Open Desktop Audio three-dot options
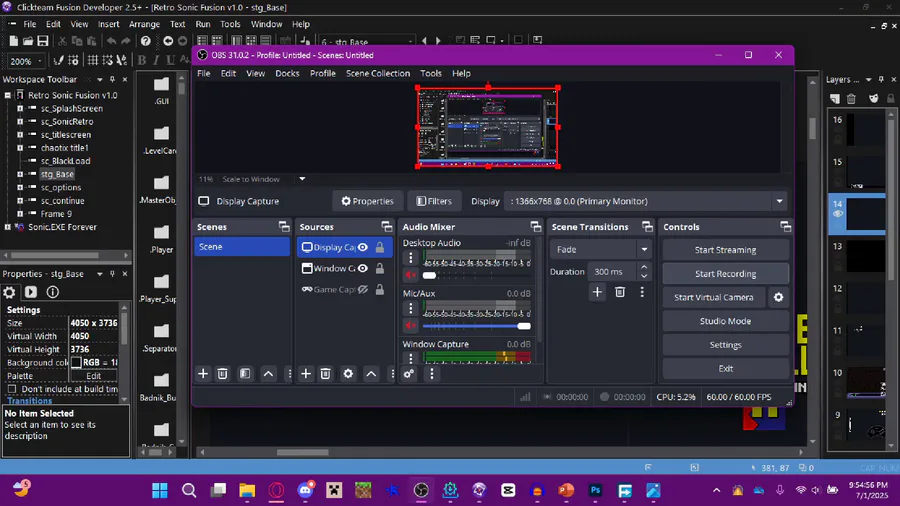The height and width of the screenshot is (506, 900). tap(410, 258)
